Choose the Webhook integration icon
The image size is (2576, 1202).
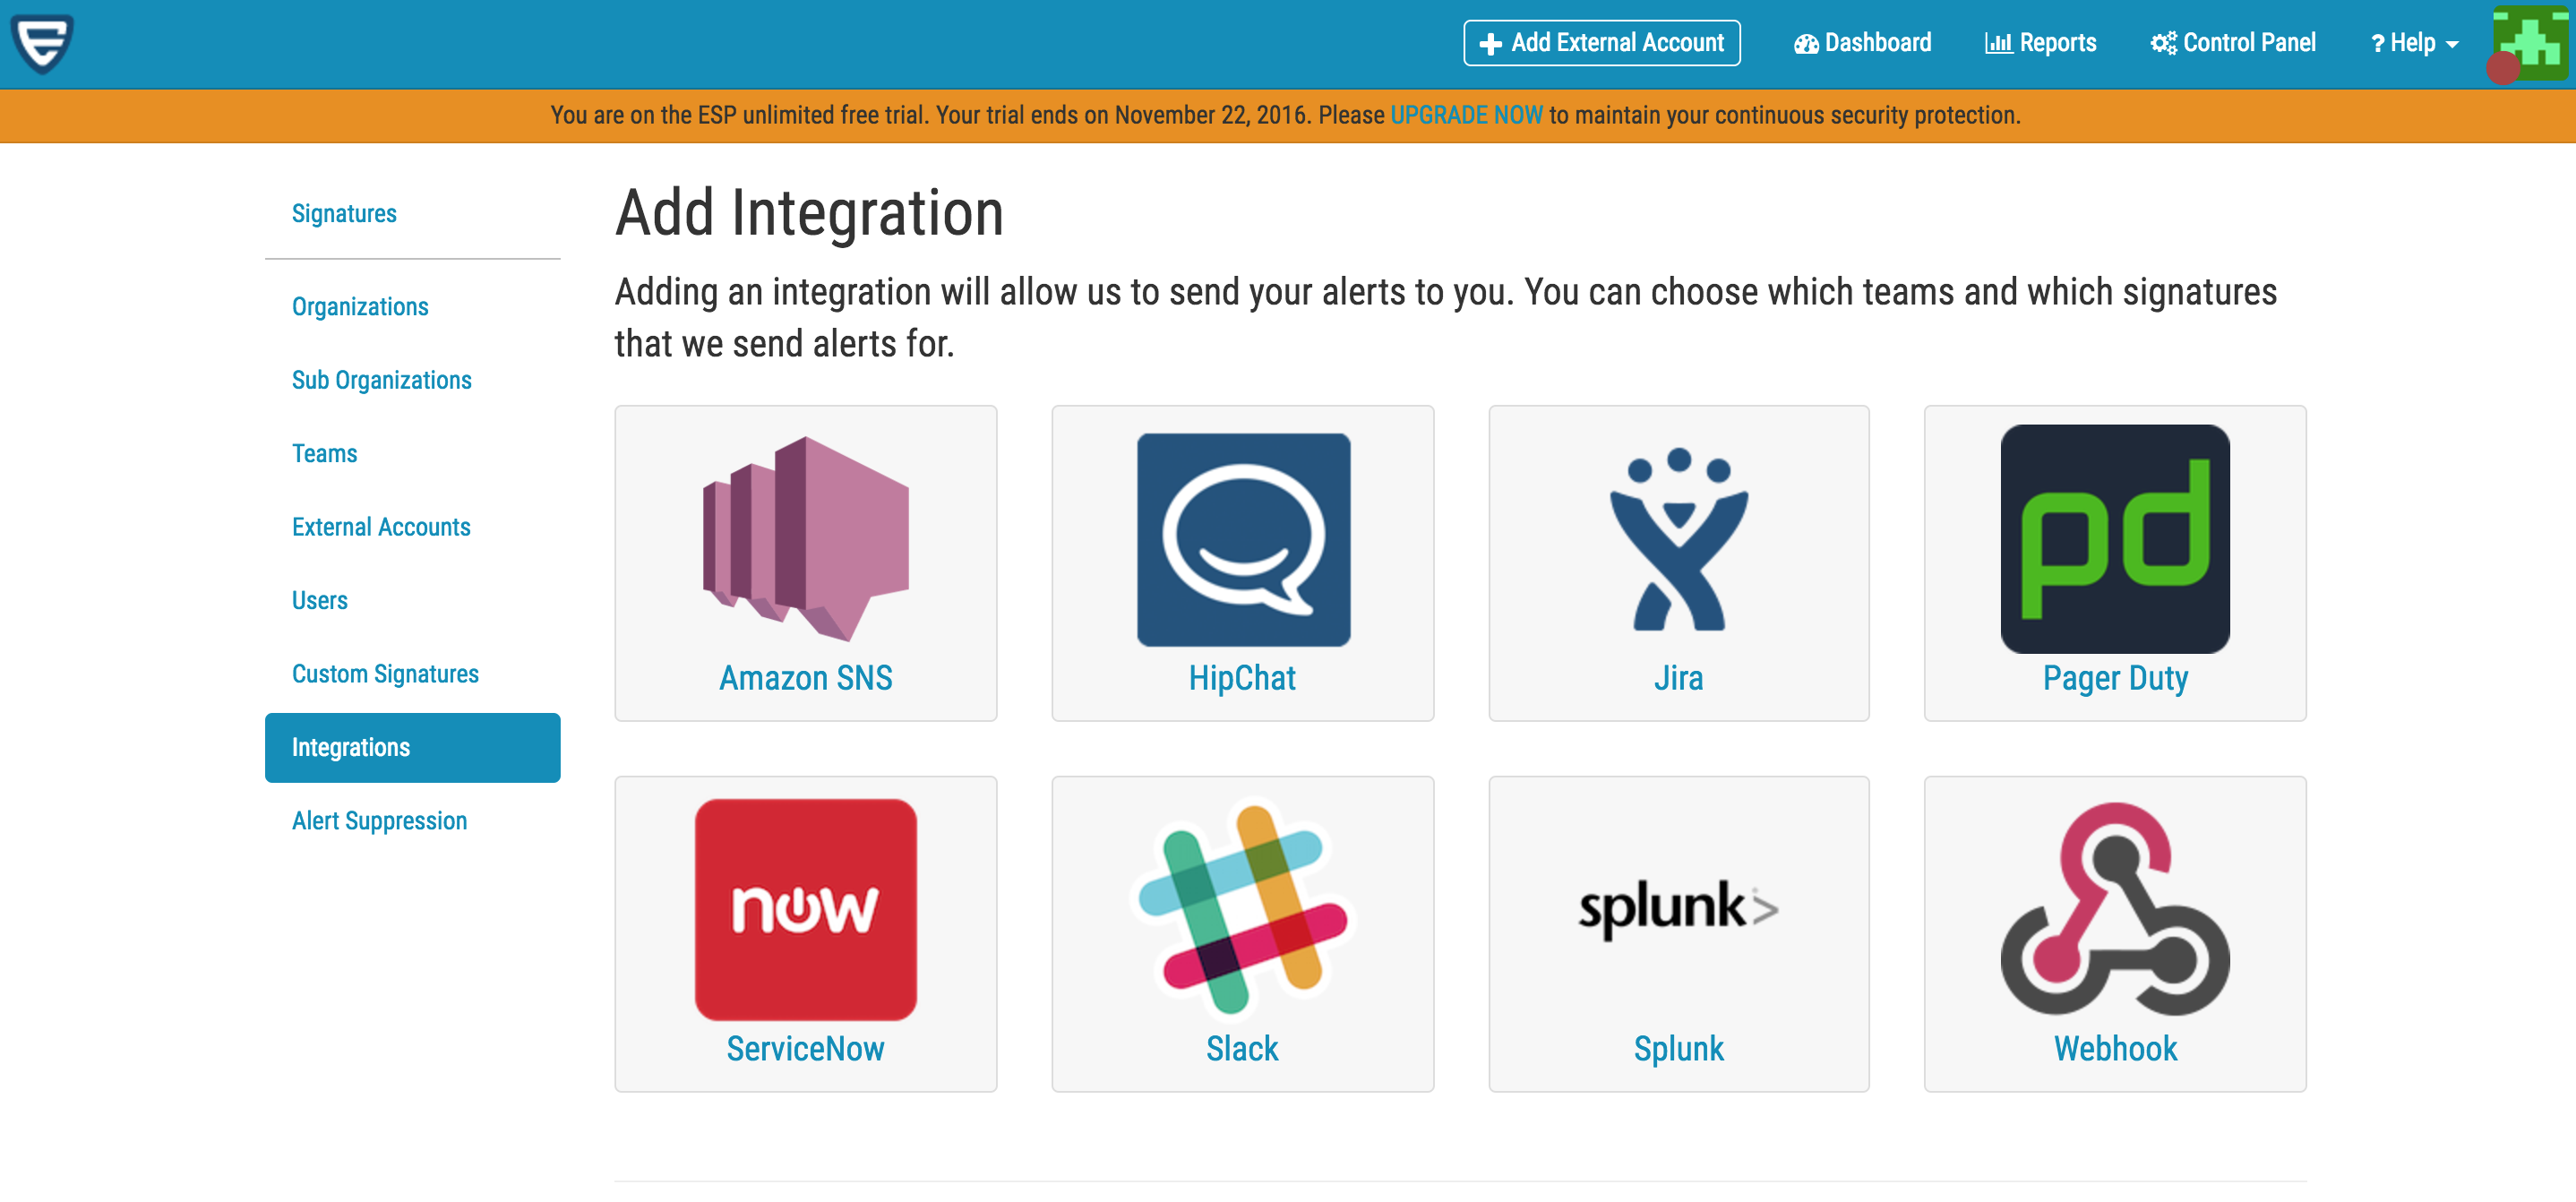point(2114,908)
